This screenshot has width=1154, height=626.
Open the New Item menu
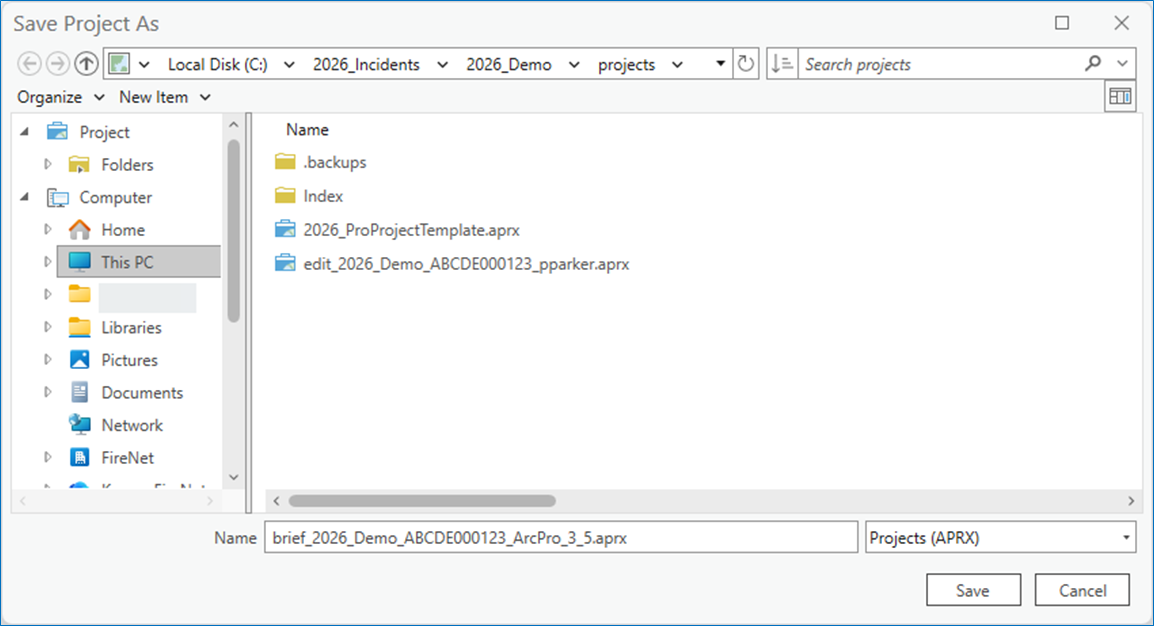click(165, 97)
